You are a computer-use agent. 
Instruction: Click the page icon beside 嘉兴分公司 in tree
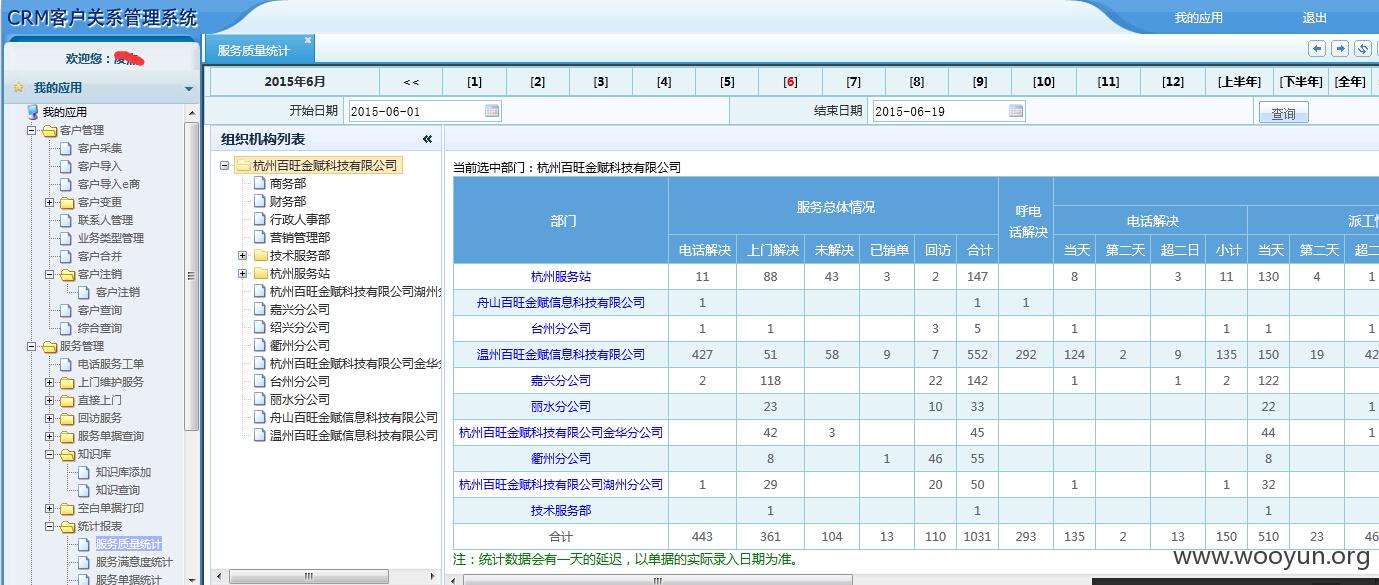tap(260, 310)
